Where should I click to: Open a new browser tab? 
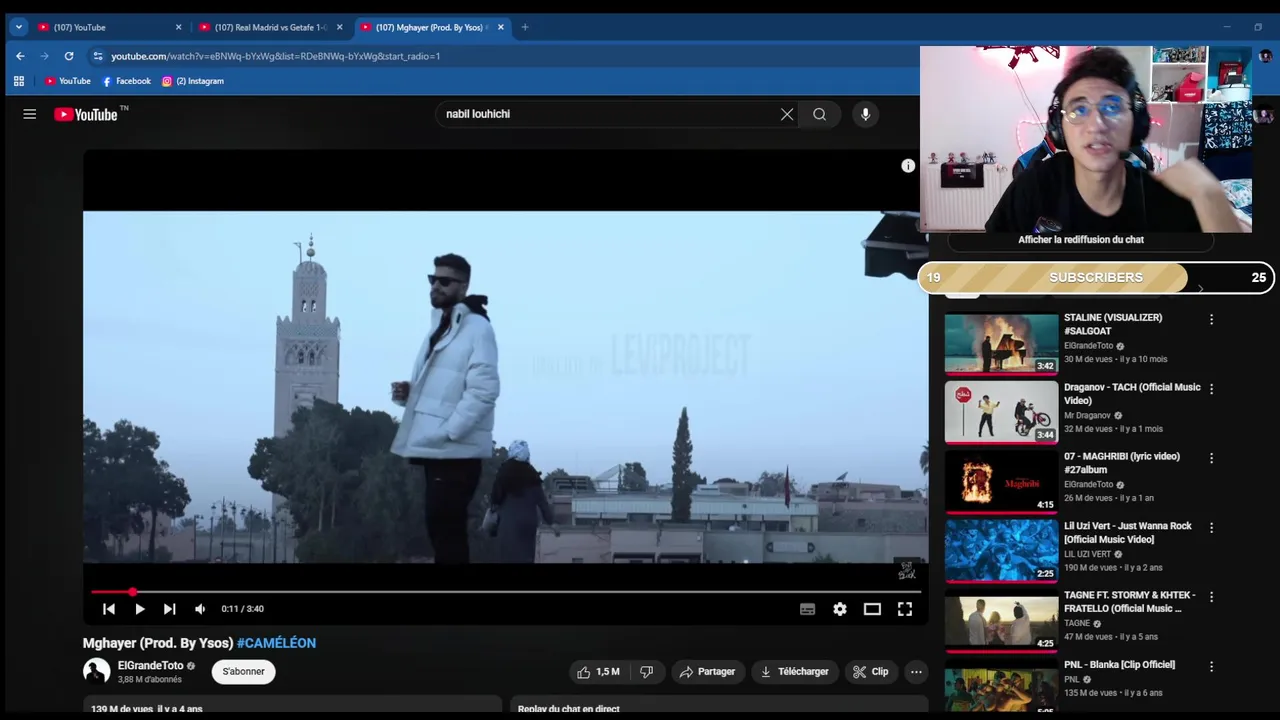coord(525,27)
